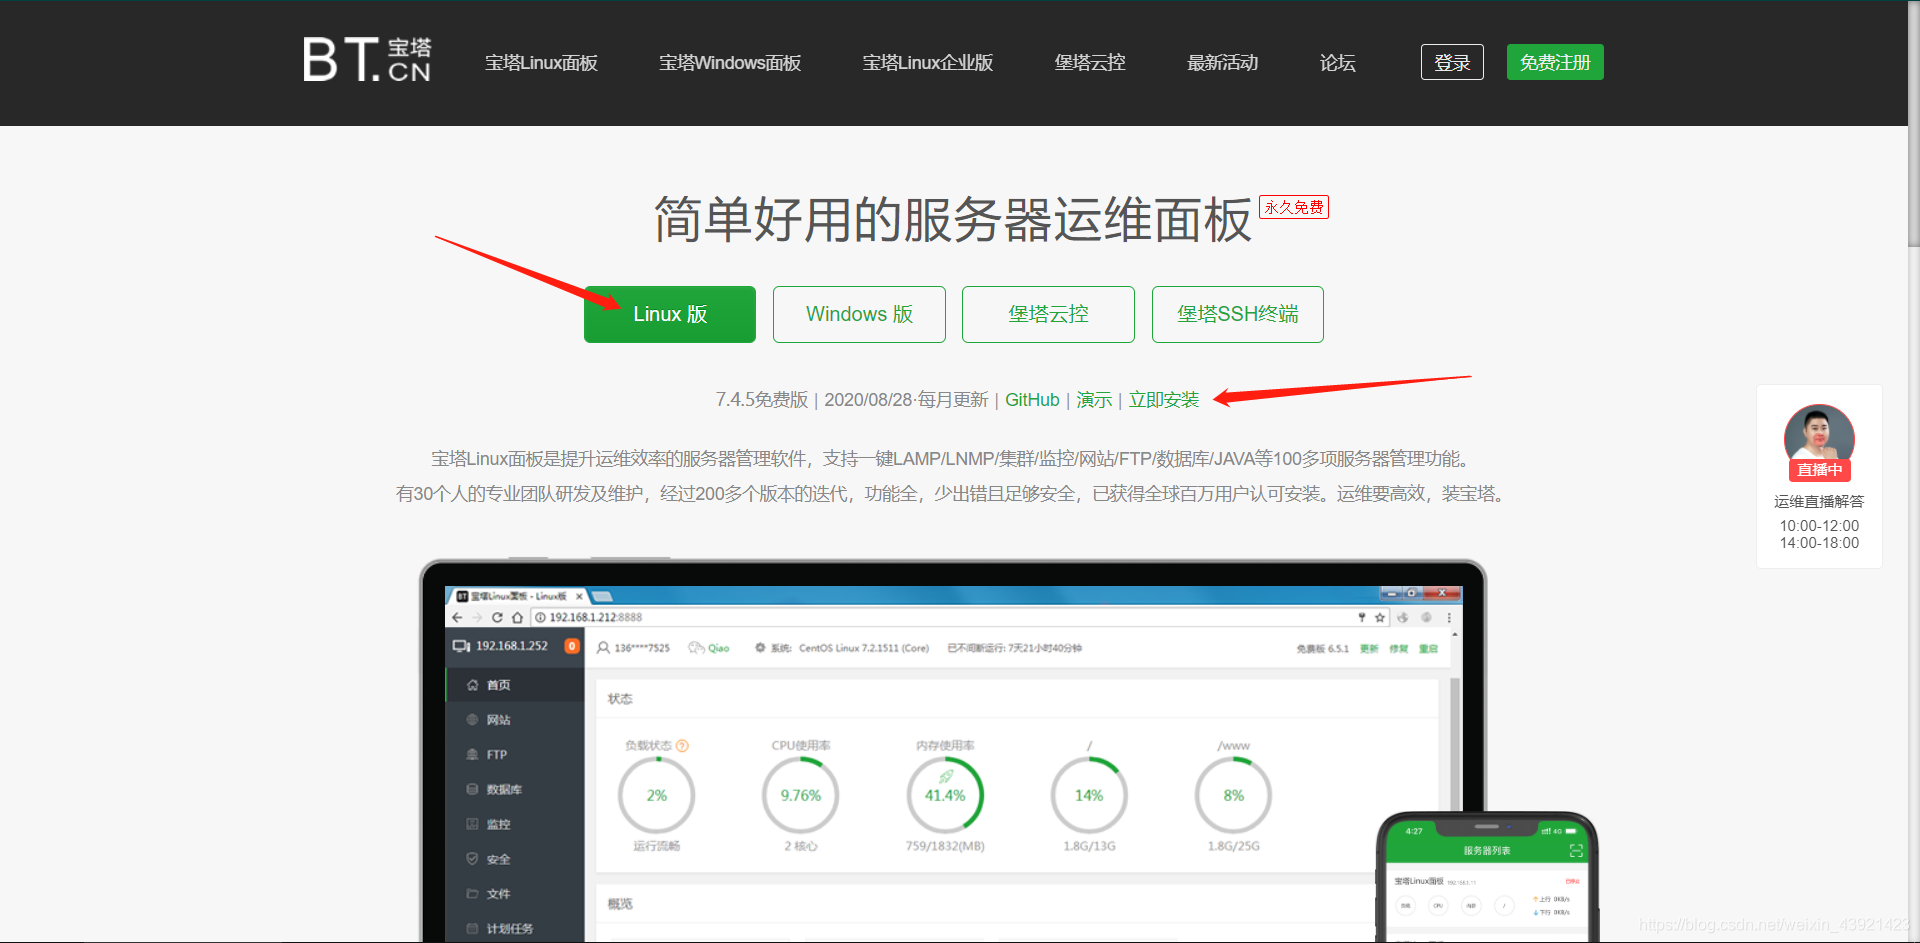Click the 堡塔SSH终端 button

point(1238,314)
